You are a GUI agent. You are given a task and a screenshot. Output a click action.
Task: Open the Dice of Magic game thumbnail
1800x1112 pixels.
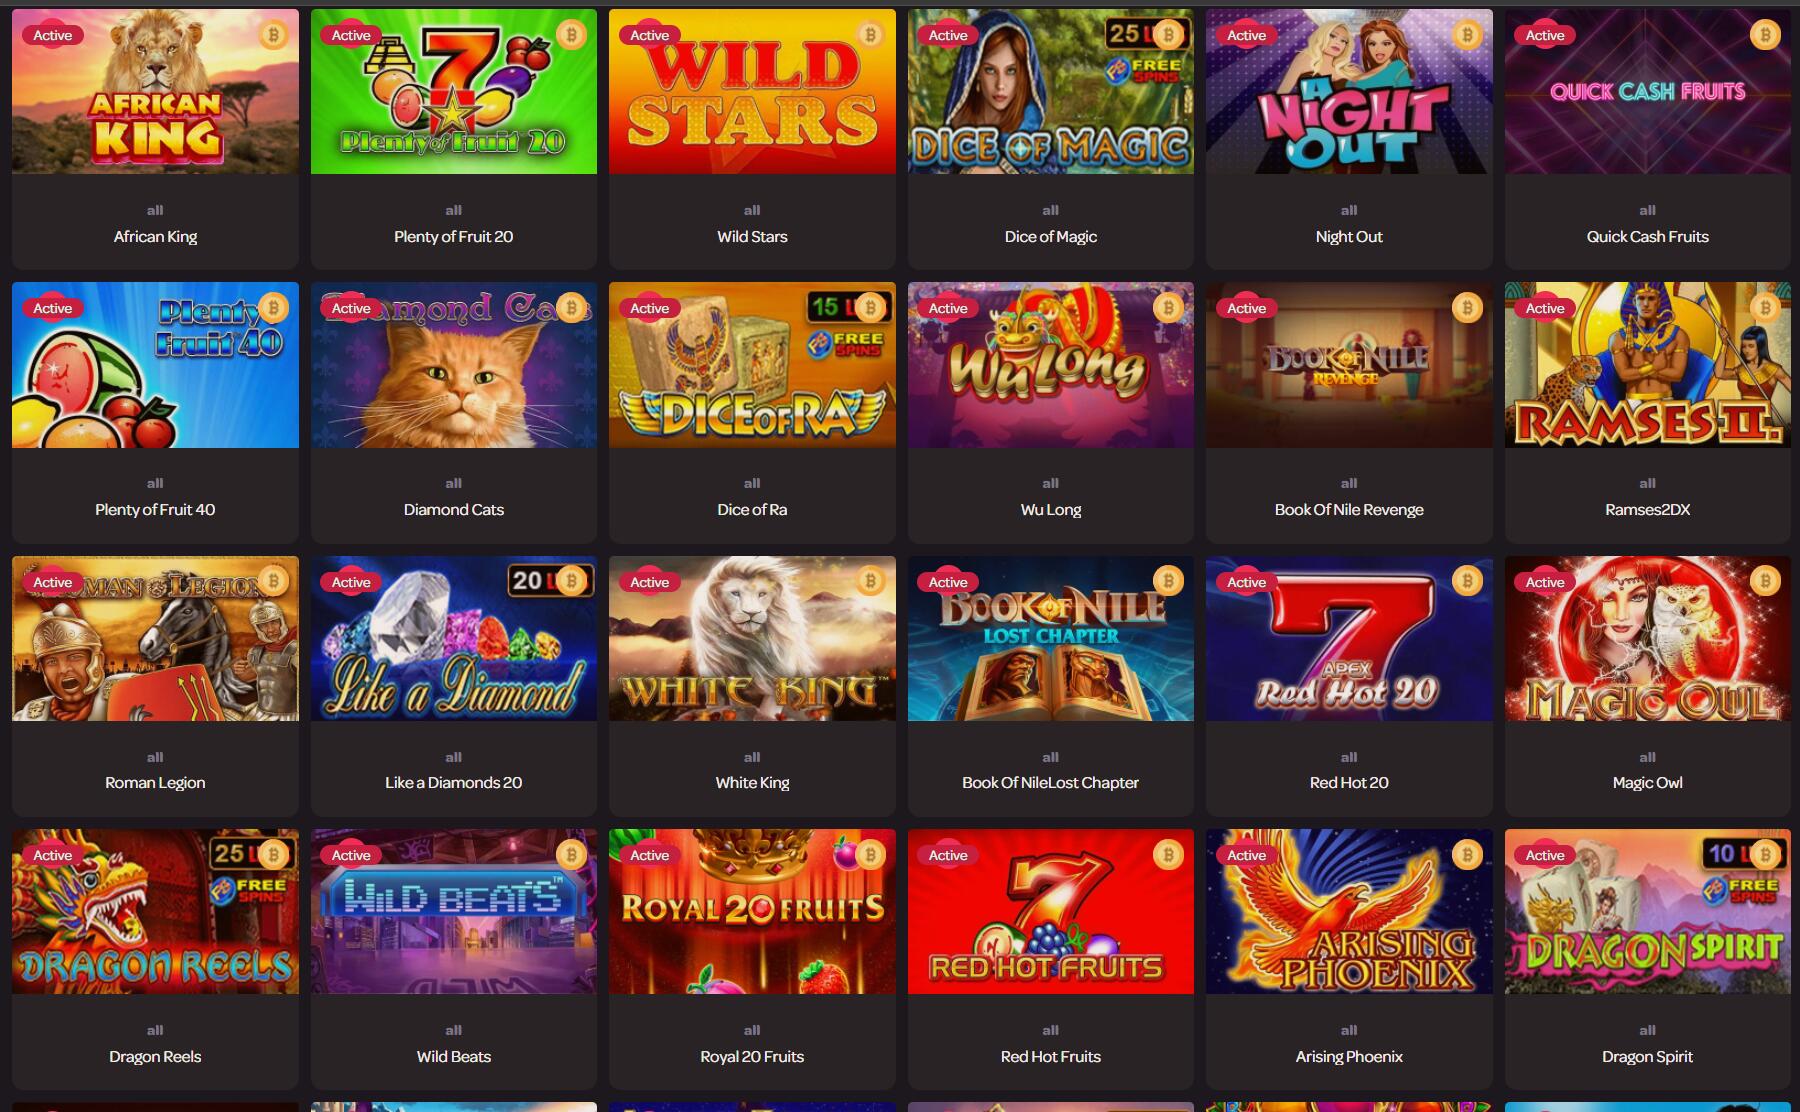click(1050, 91)
